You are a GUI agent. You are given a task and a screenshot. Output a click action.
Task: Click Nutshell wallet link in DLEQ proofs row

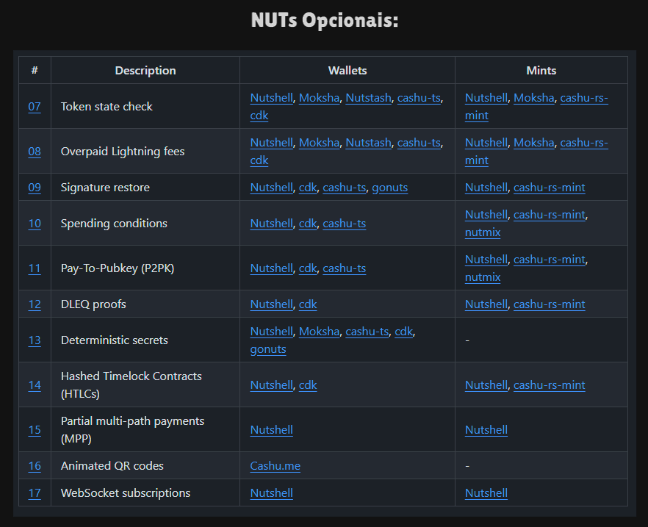[x=272, y=304]
